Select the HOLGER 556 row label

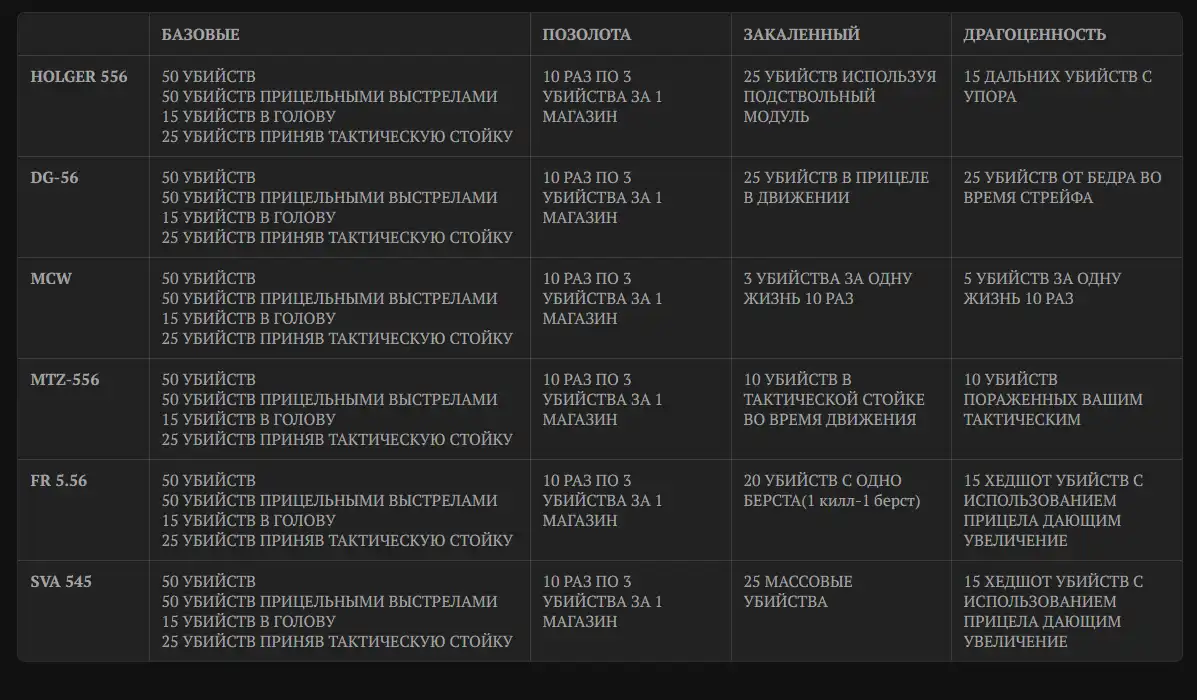(x=79, y=76)
